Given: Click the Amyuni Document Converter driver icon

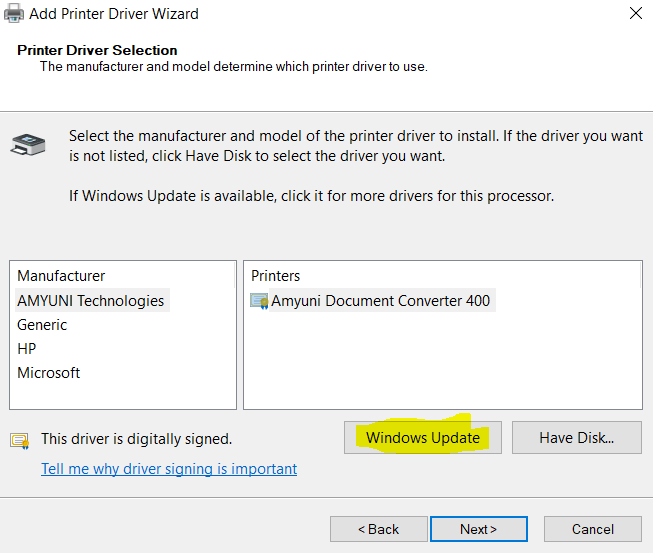Looking at the screenshot, I should [x=259, y=301].
